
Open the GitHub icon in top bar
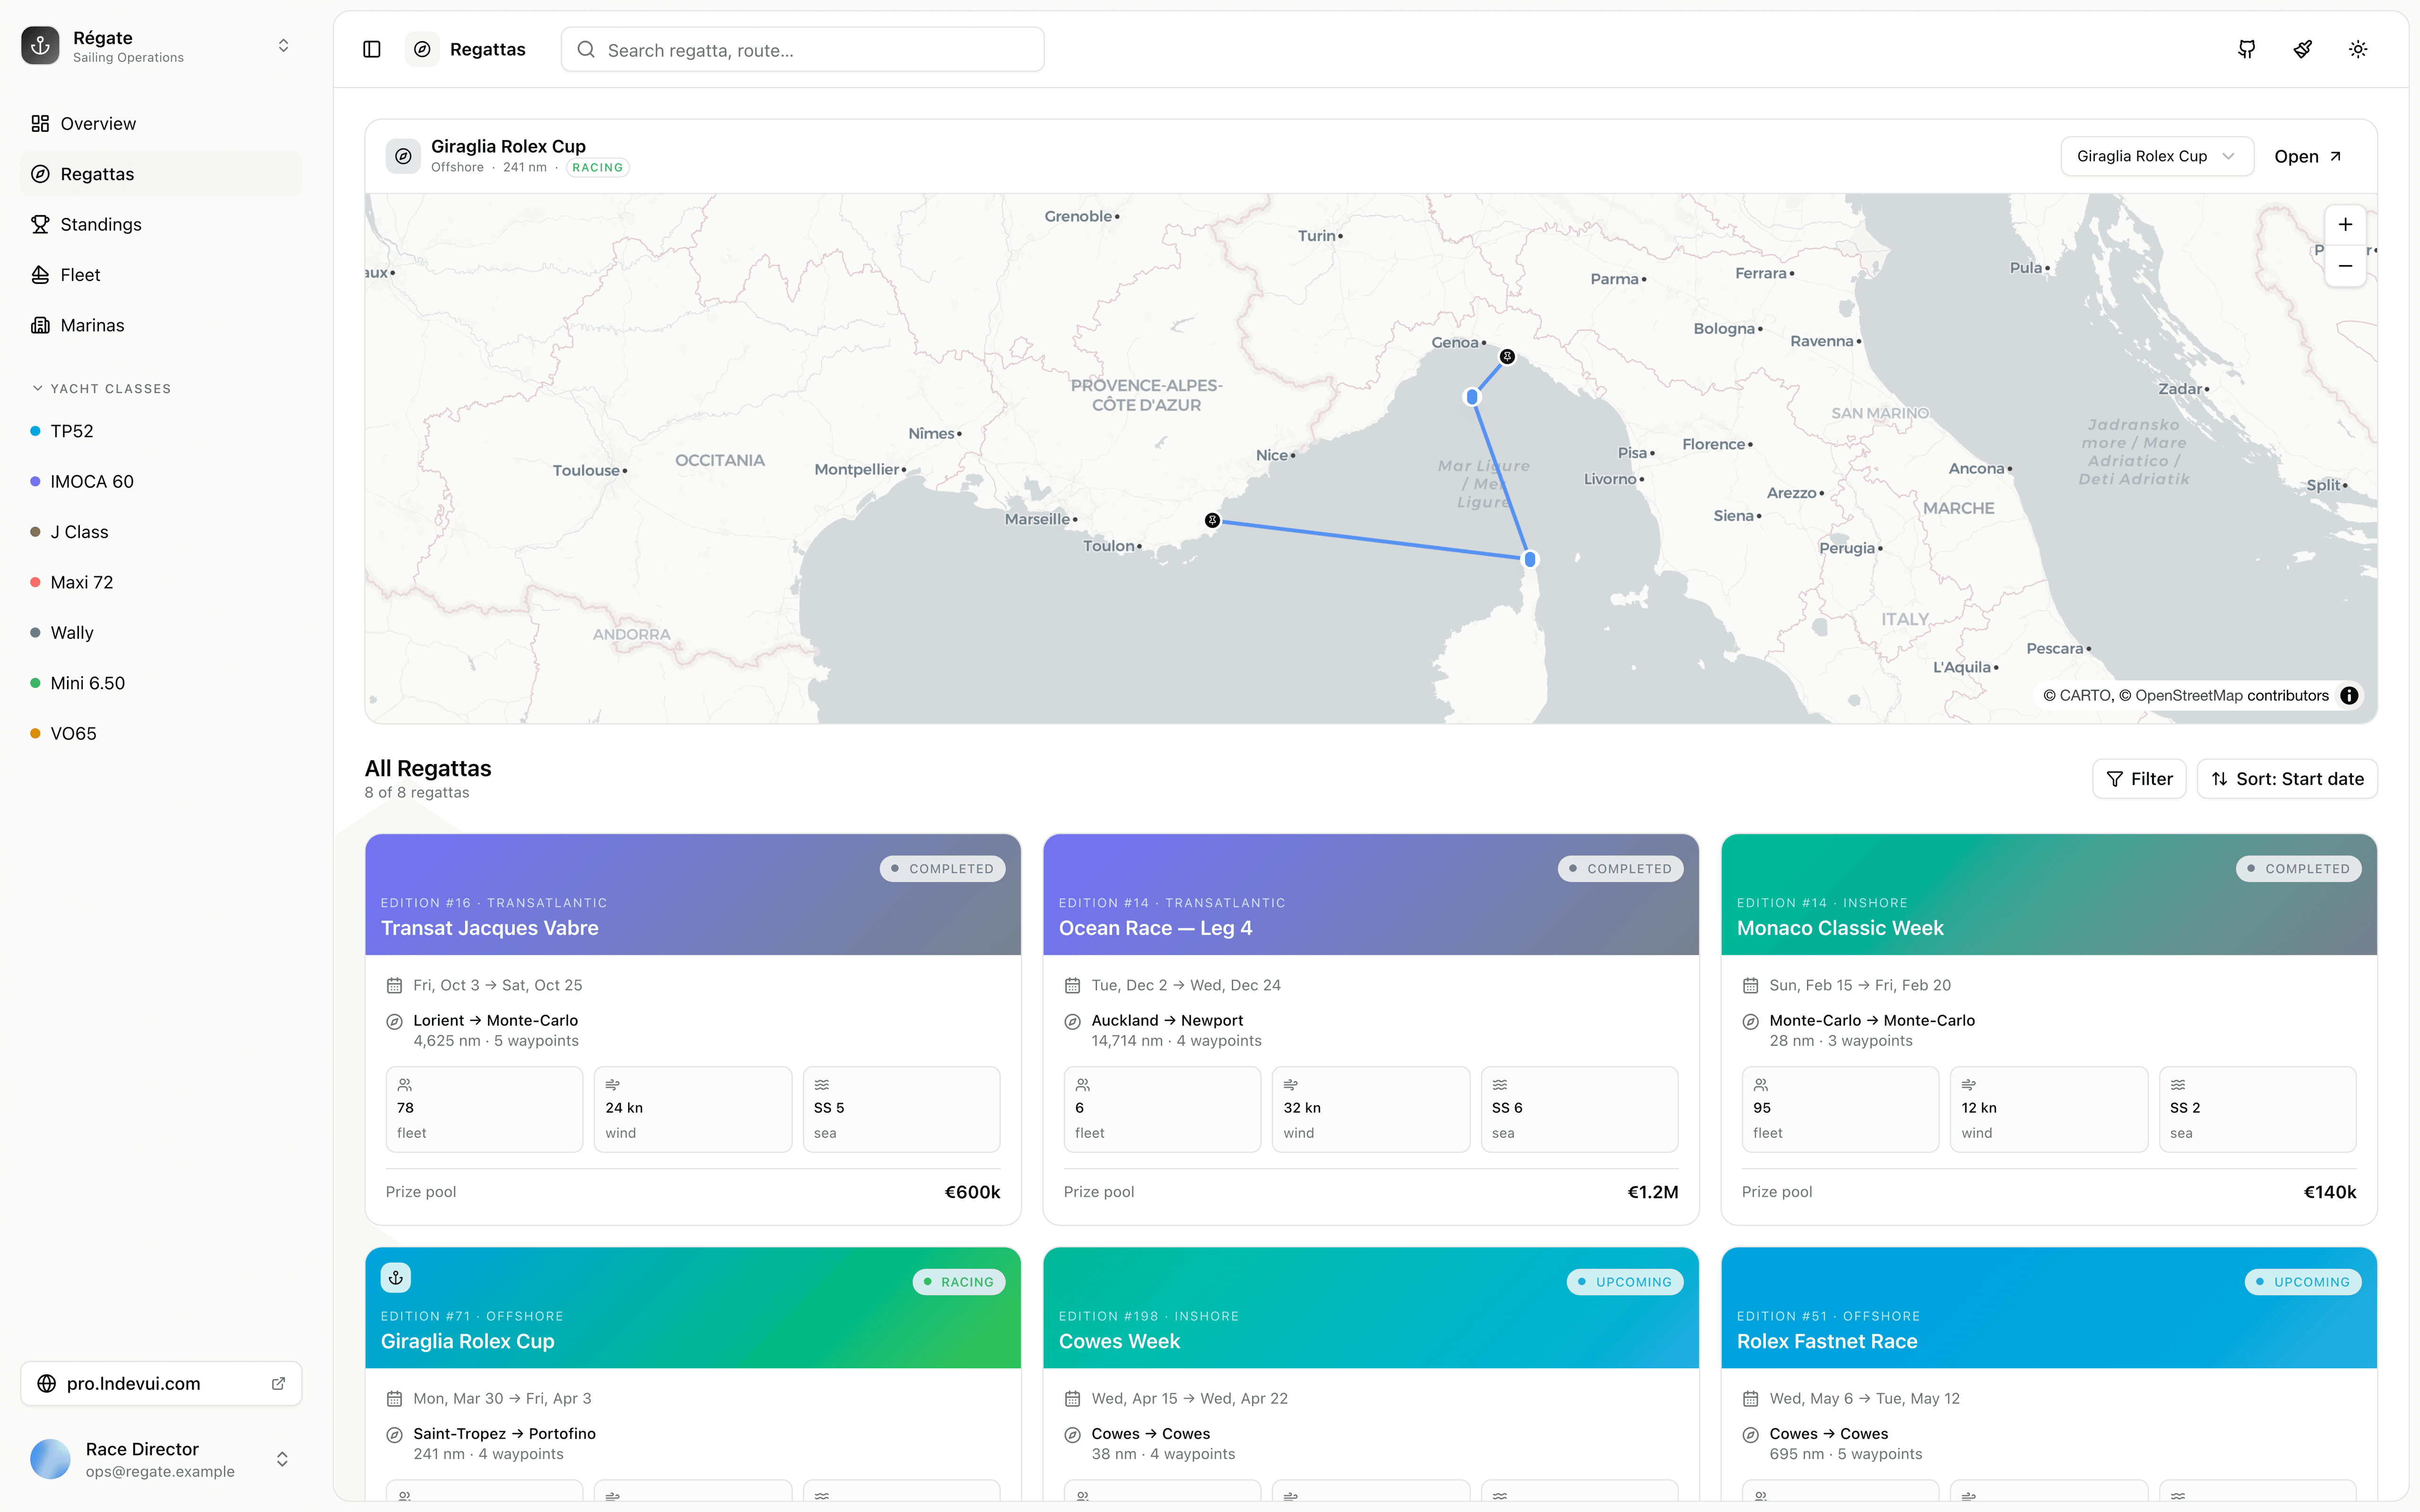tap(2247, 49)
